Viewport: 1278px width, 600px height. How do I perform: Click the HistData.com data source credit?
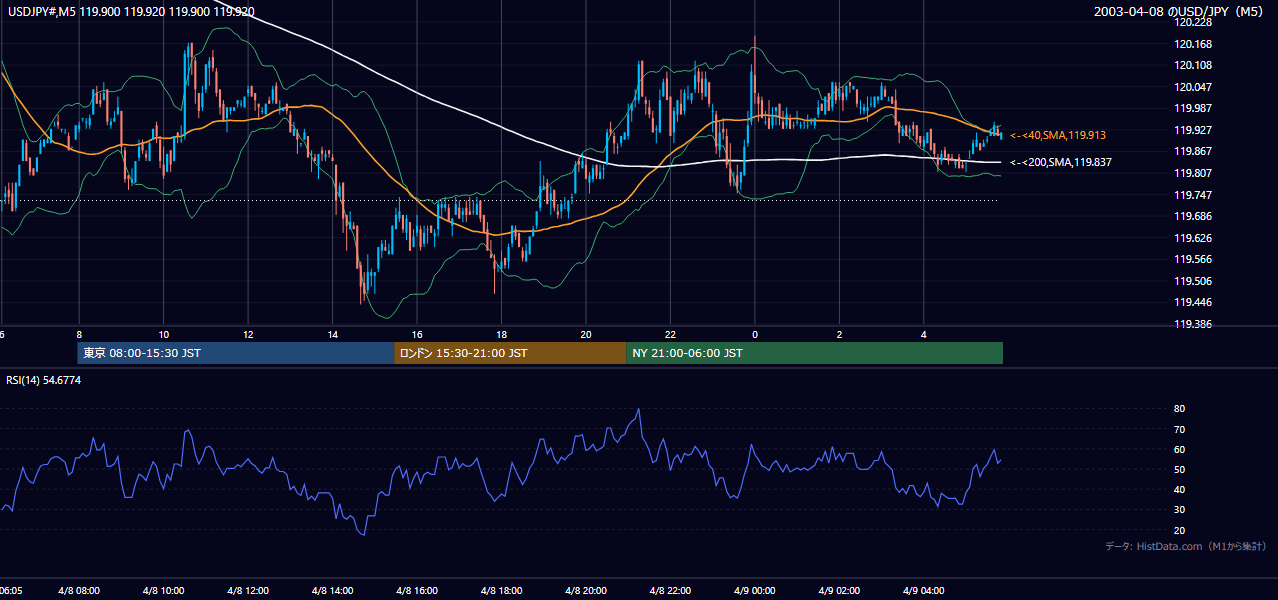tap(1186, 546)
